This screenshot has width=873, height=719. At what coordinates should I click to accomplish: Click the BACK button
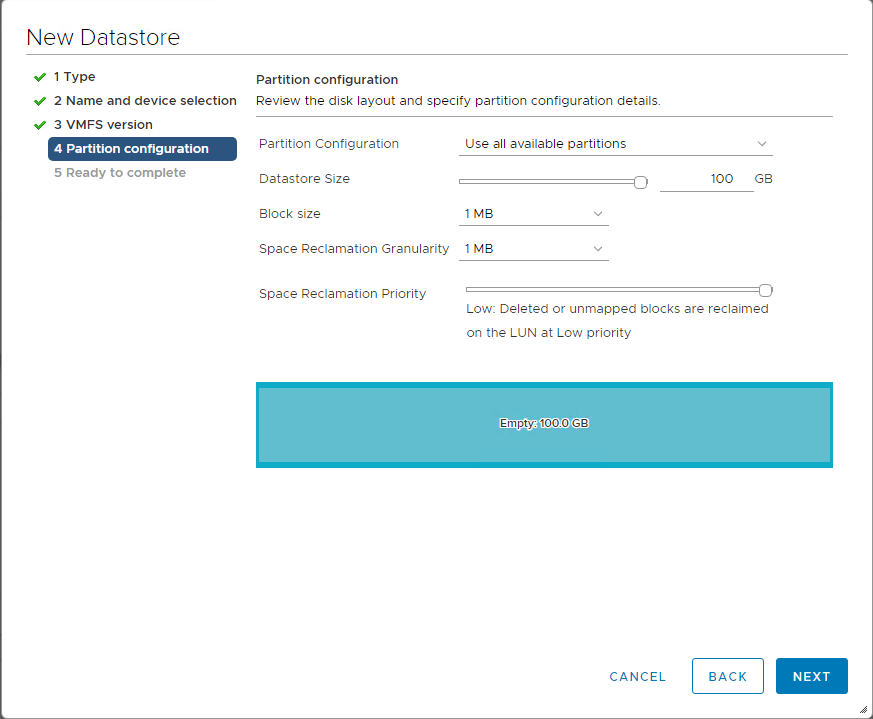[x=728, y=676]
